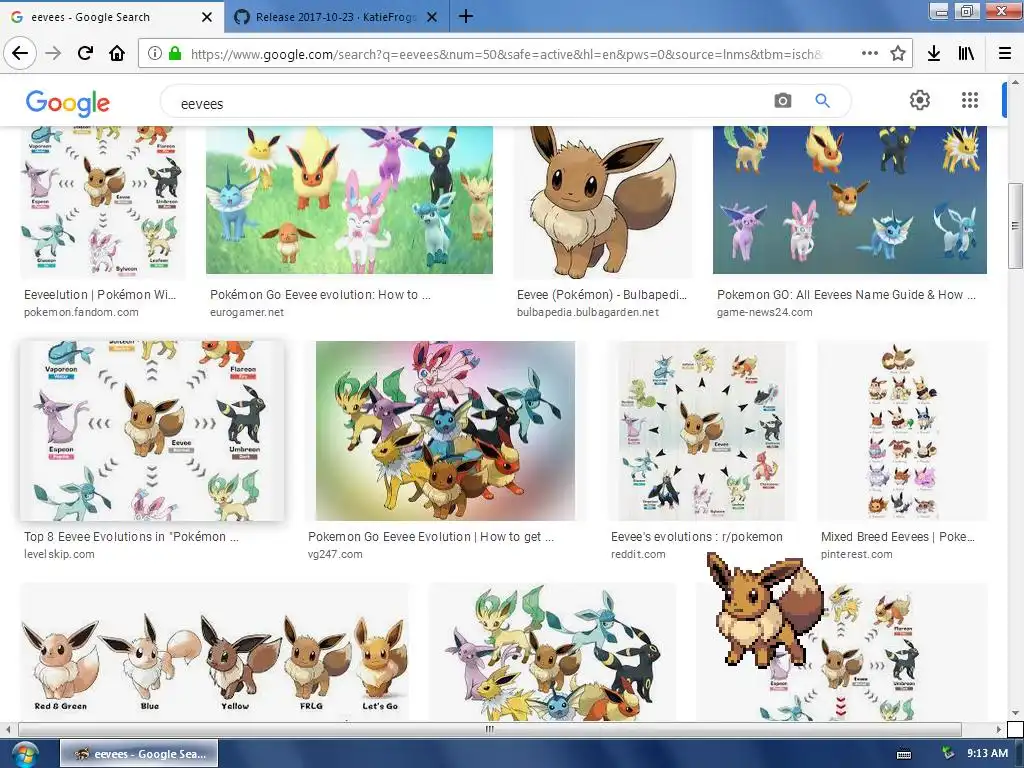
Task: Open page actions three-dot menu
Action: click(x=869, y=53)
